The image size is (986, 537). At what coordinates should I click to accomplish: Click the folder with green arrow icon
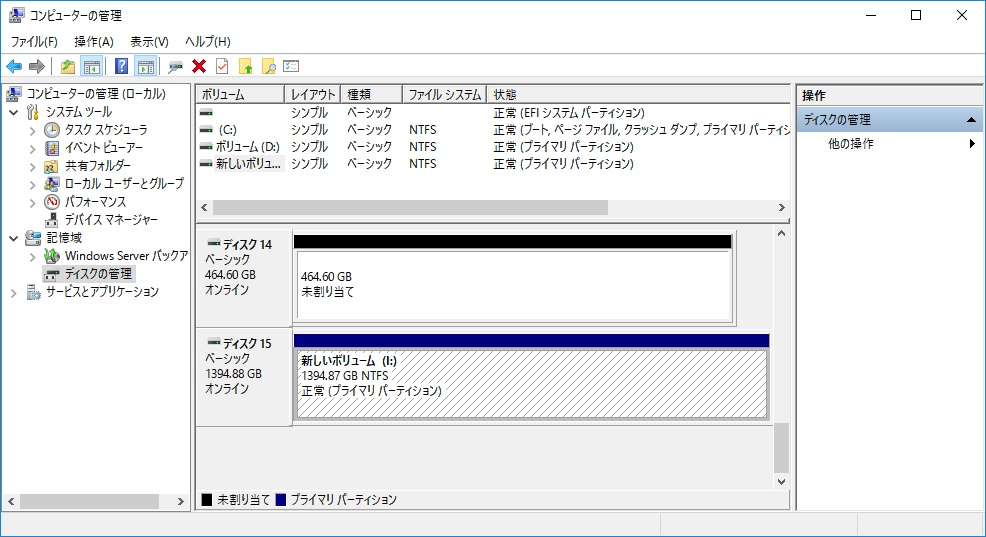click(x=246, y=66)
